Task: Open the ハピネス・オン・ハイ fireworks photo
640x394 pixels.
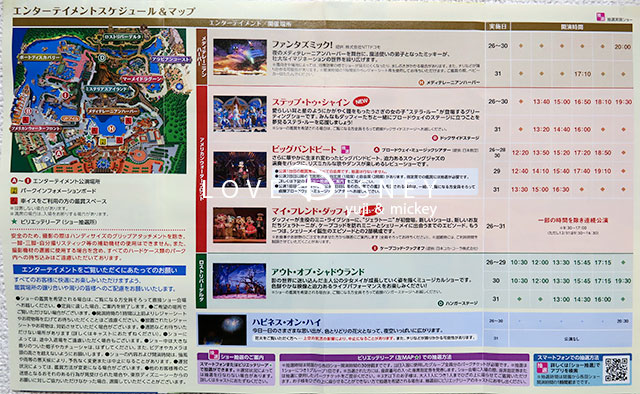Action: 222,329
